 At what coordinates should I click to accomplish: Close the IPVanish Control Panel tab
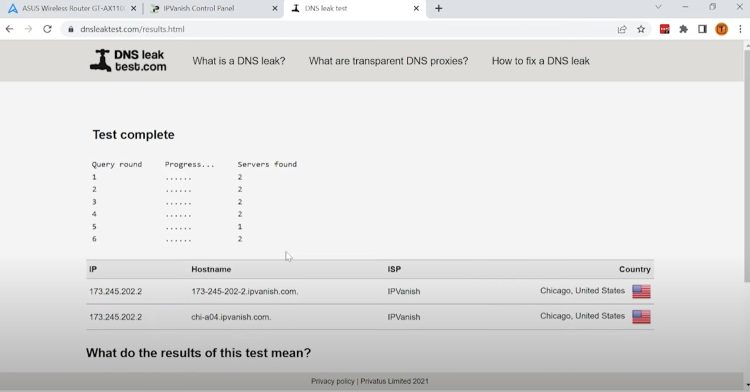(x=275, y=8)
